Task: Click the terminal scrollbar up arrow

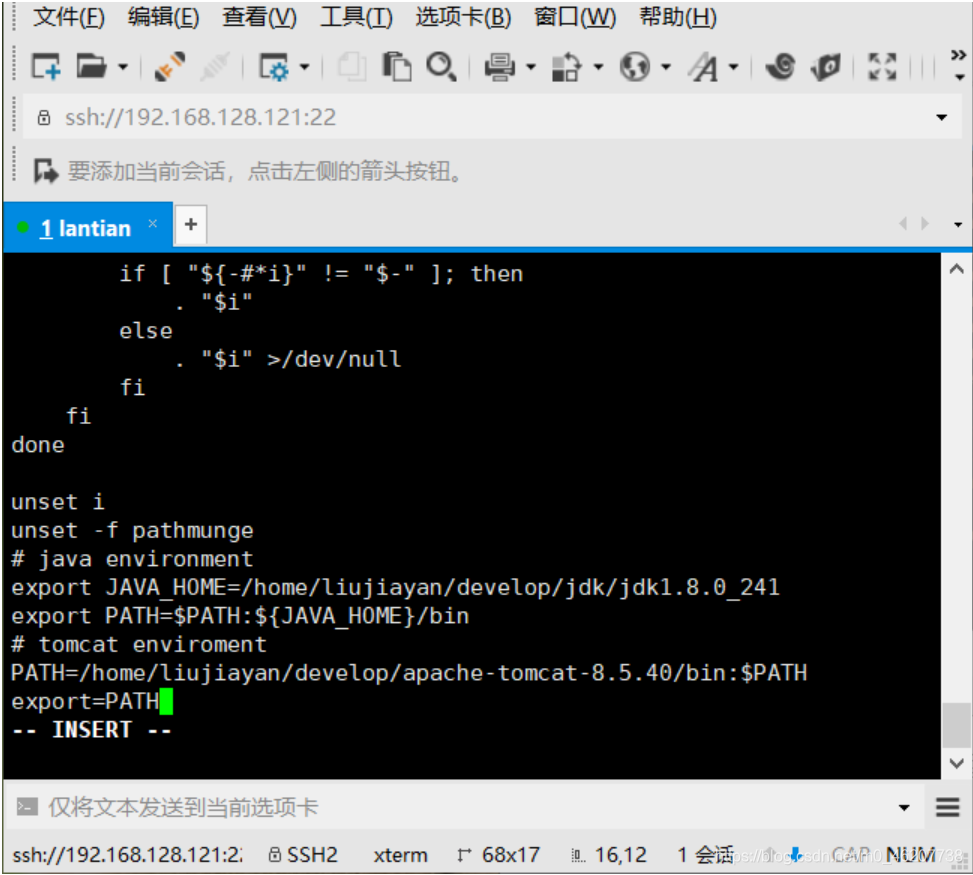Action: coord(956,269)
